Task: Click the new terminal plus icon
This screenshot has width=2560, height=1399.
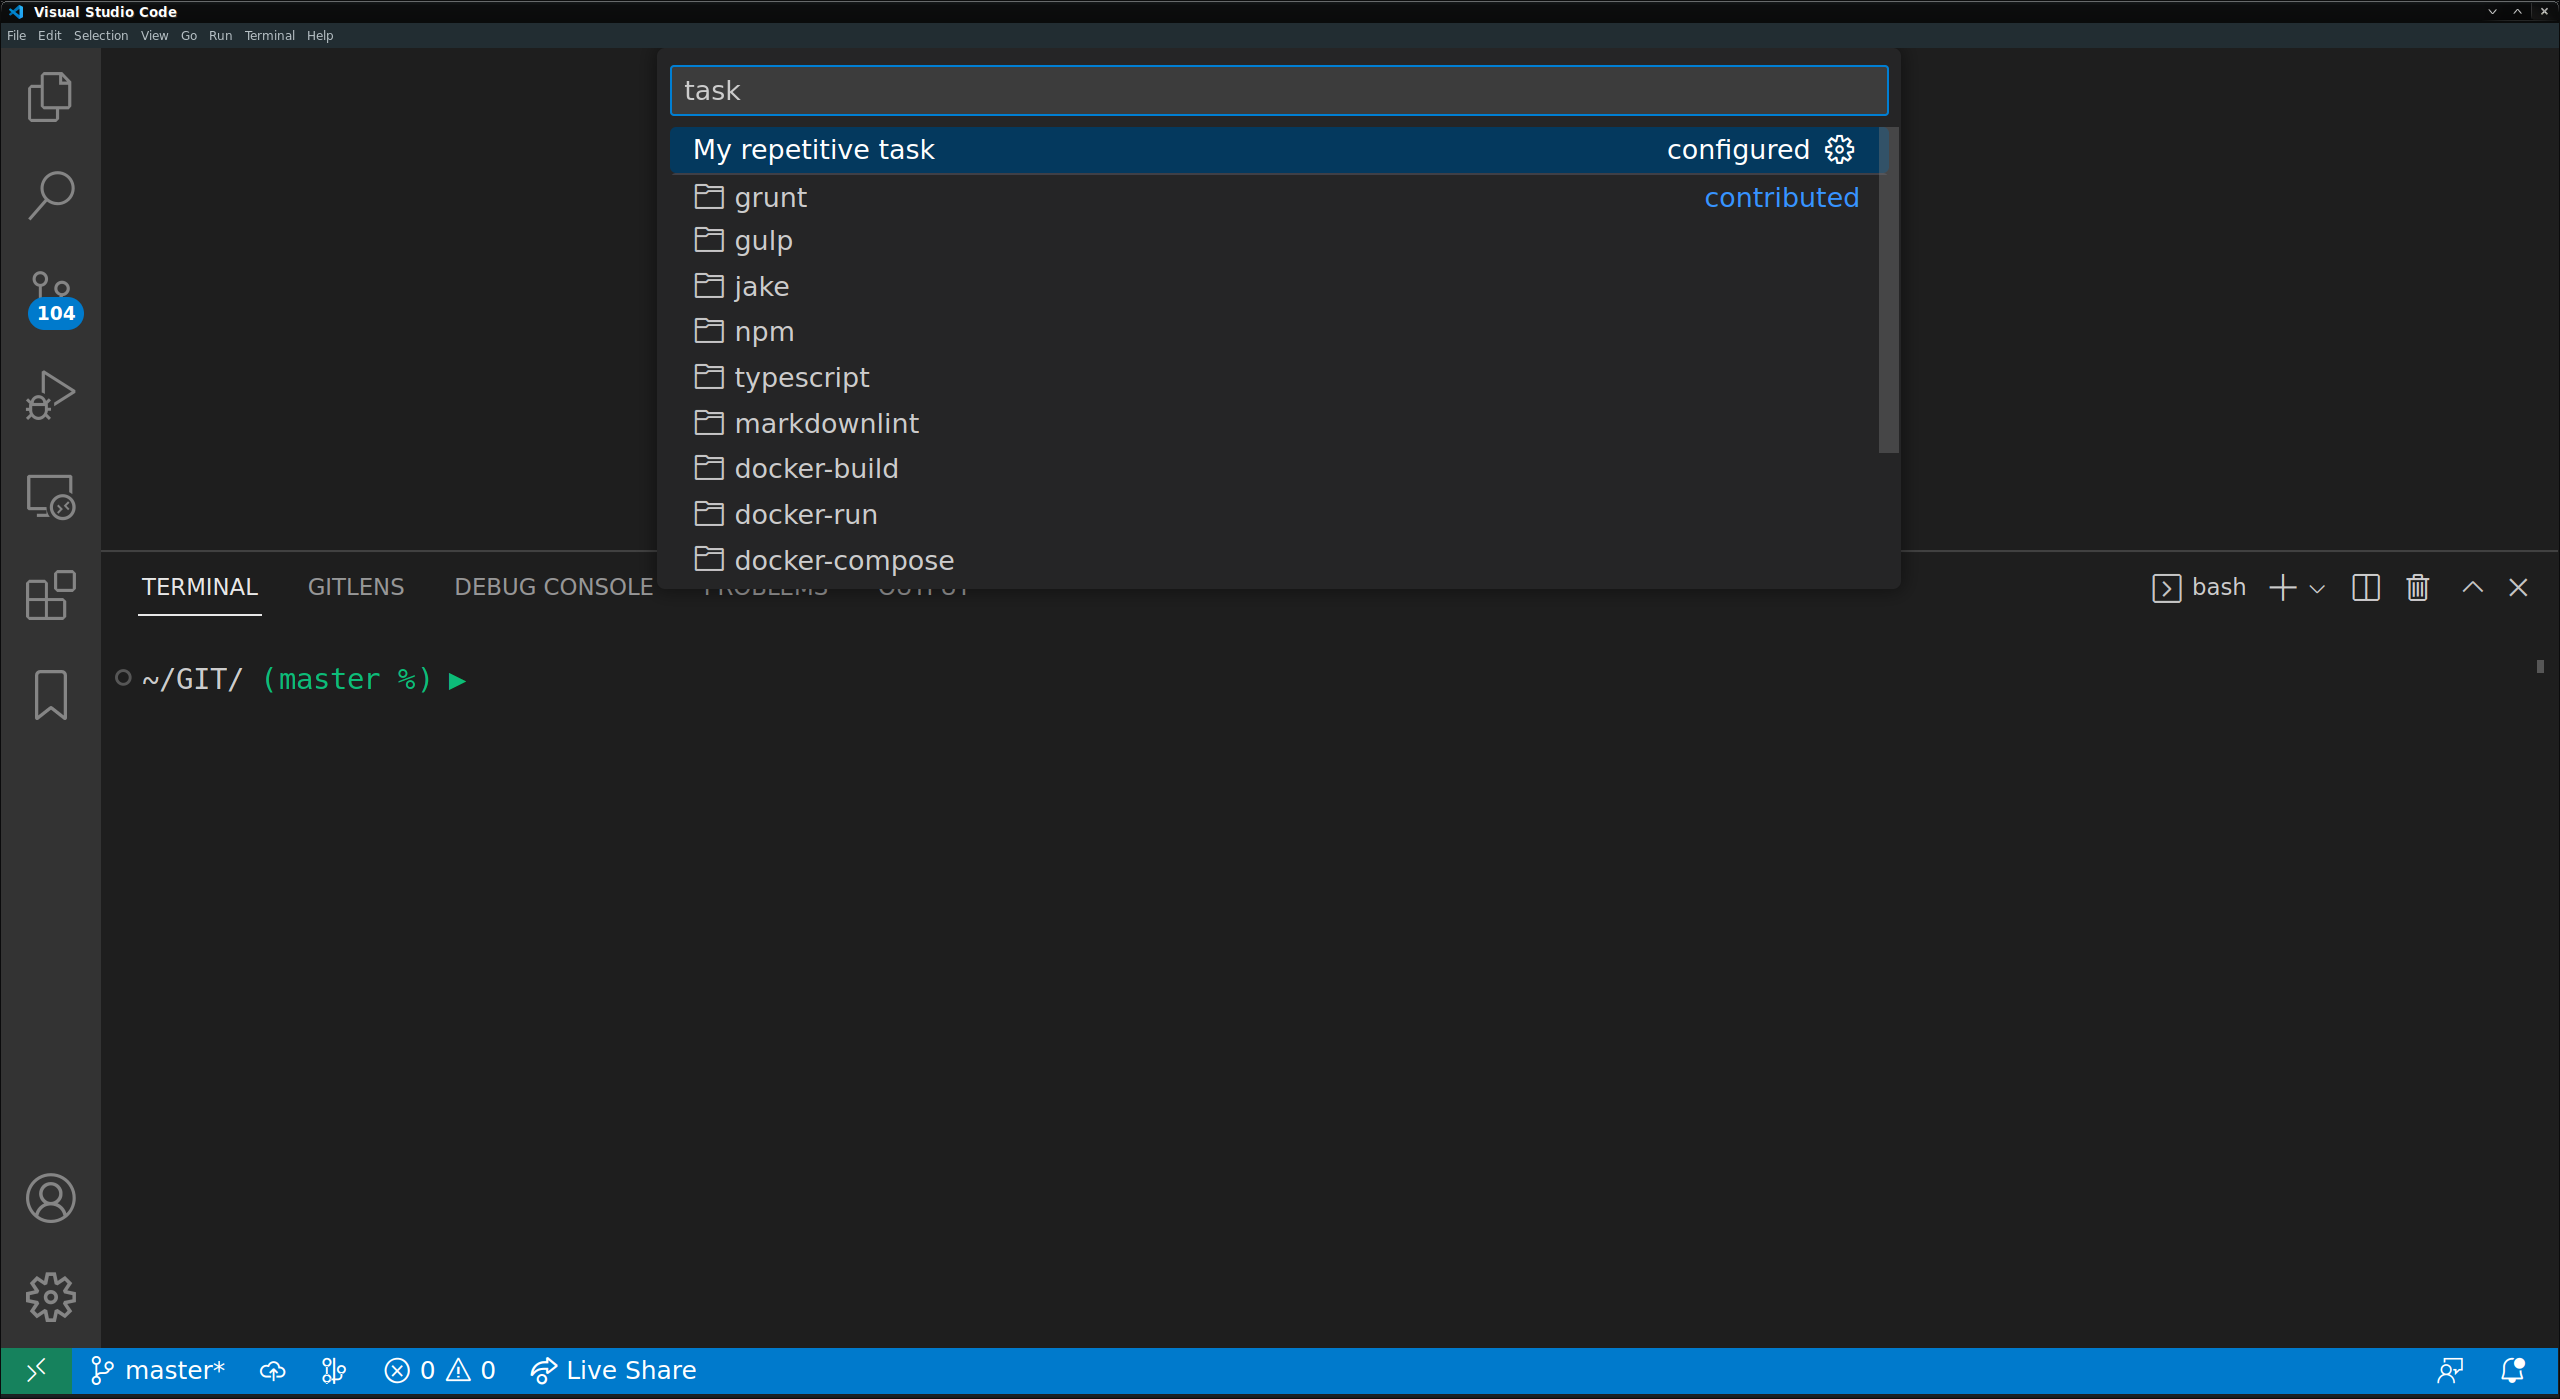Action: (x=2282, y=587)
